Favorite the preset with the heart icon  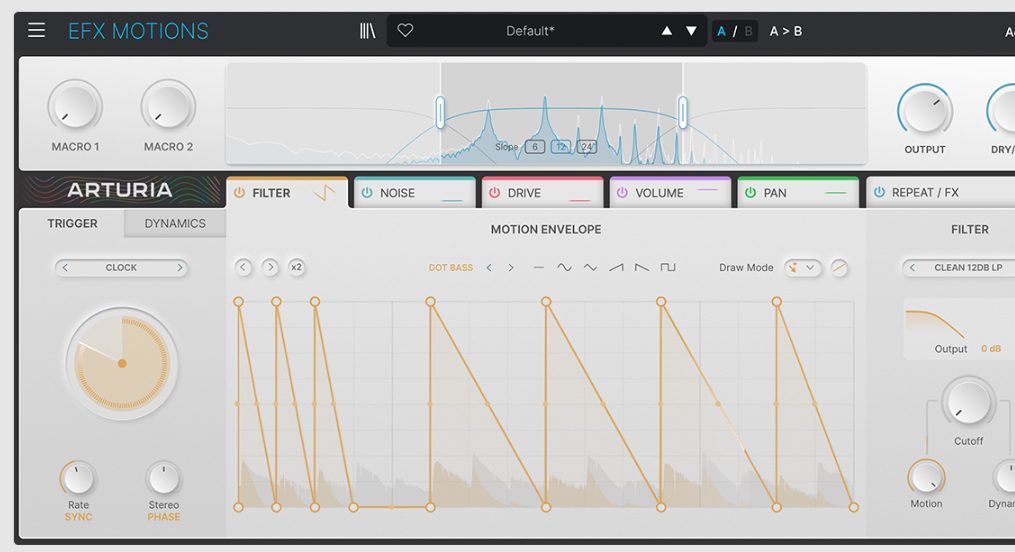point(405,31)
